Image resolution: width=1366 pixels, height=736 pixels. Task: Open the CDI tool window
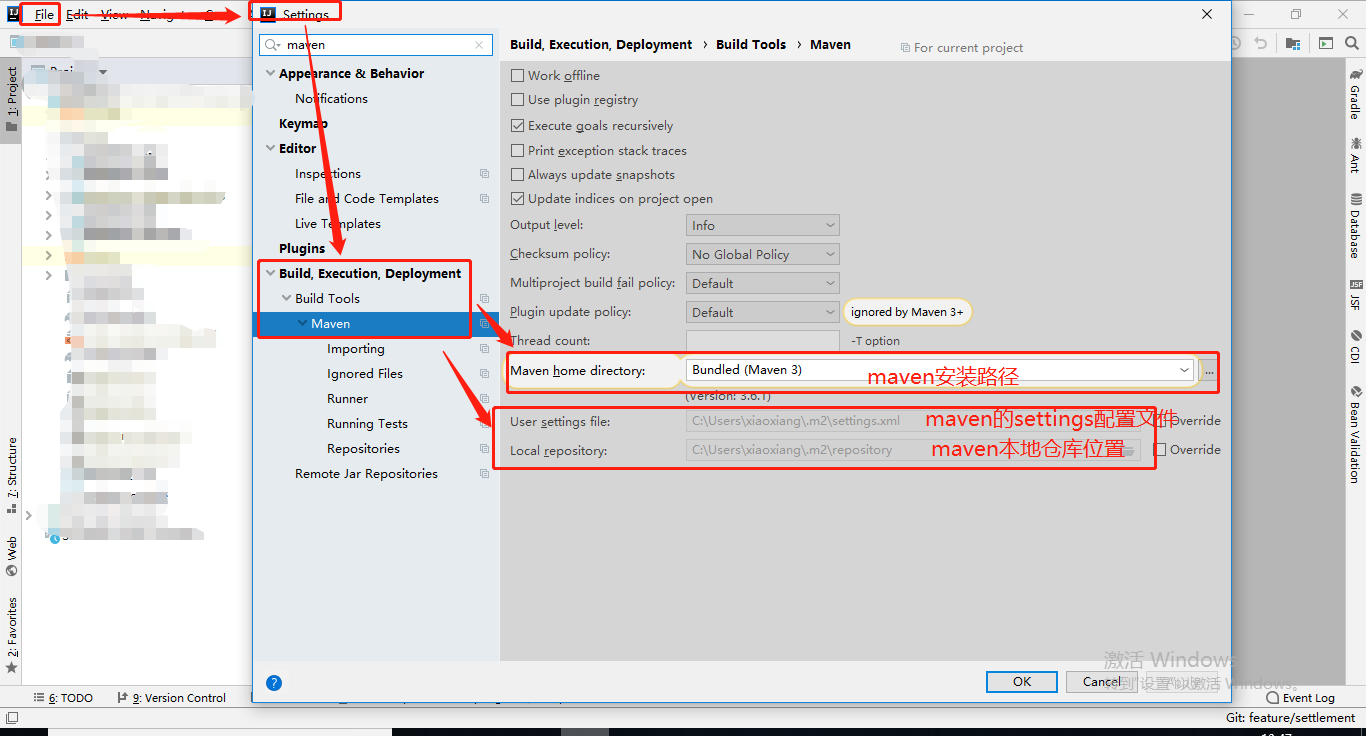(x=1355, y=346)
